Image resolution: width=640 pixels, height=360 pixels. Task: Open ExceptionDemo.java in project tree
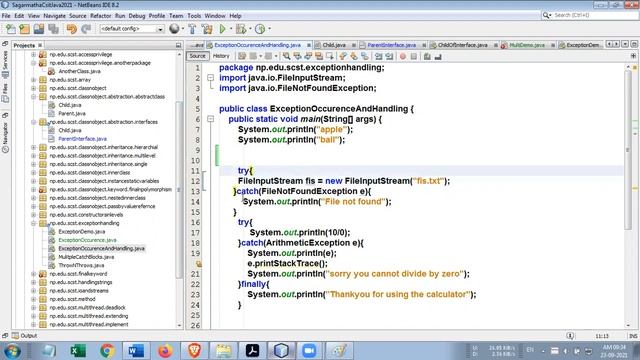point(82,231)
